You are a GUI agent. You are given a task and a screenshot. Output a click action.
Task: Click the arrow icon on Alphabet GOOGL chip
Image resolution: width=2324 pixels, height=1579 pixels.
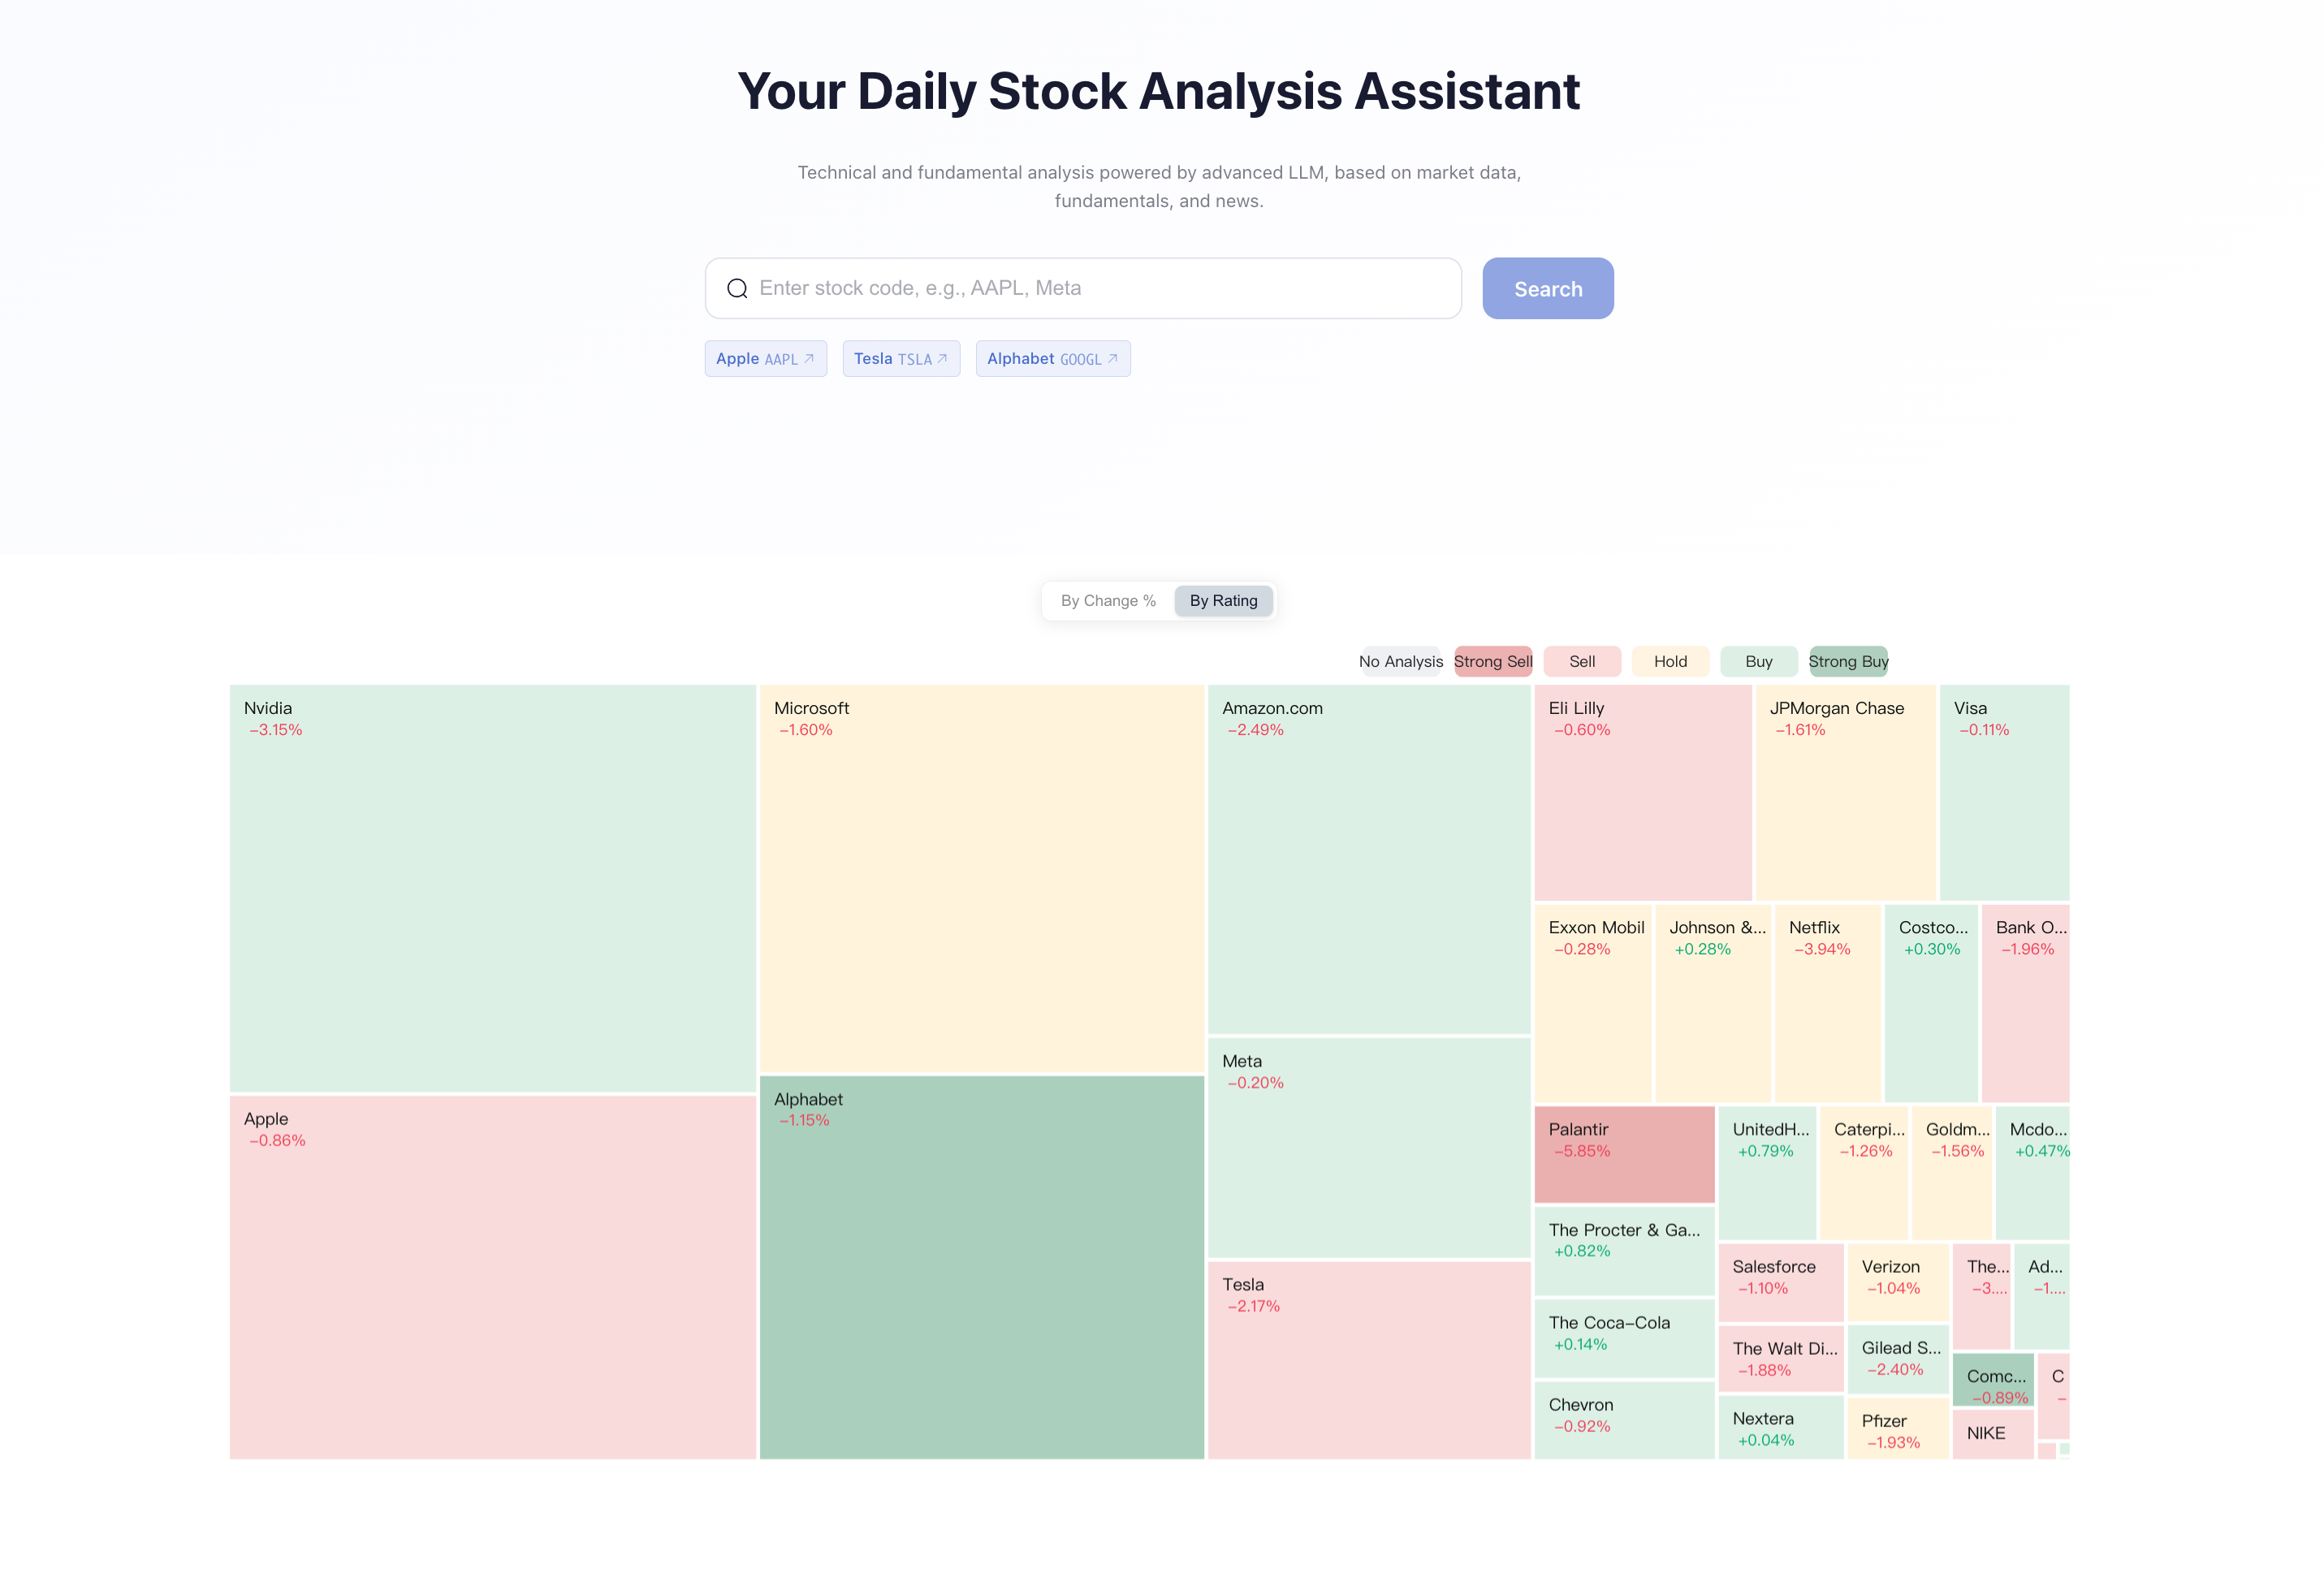point(1113,359)
